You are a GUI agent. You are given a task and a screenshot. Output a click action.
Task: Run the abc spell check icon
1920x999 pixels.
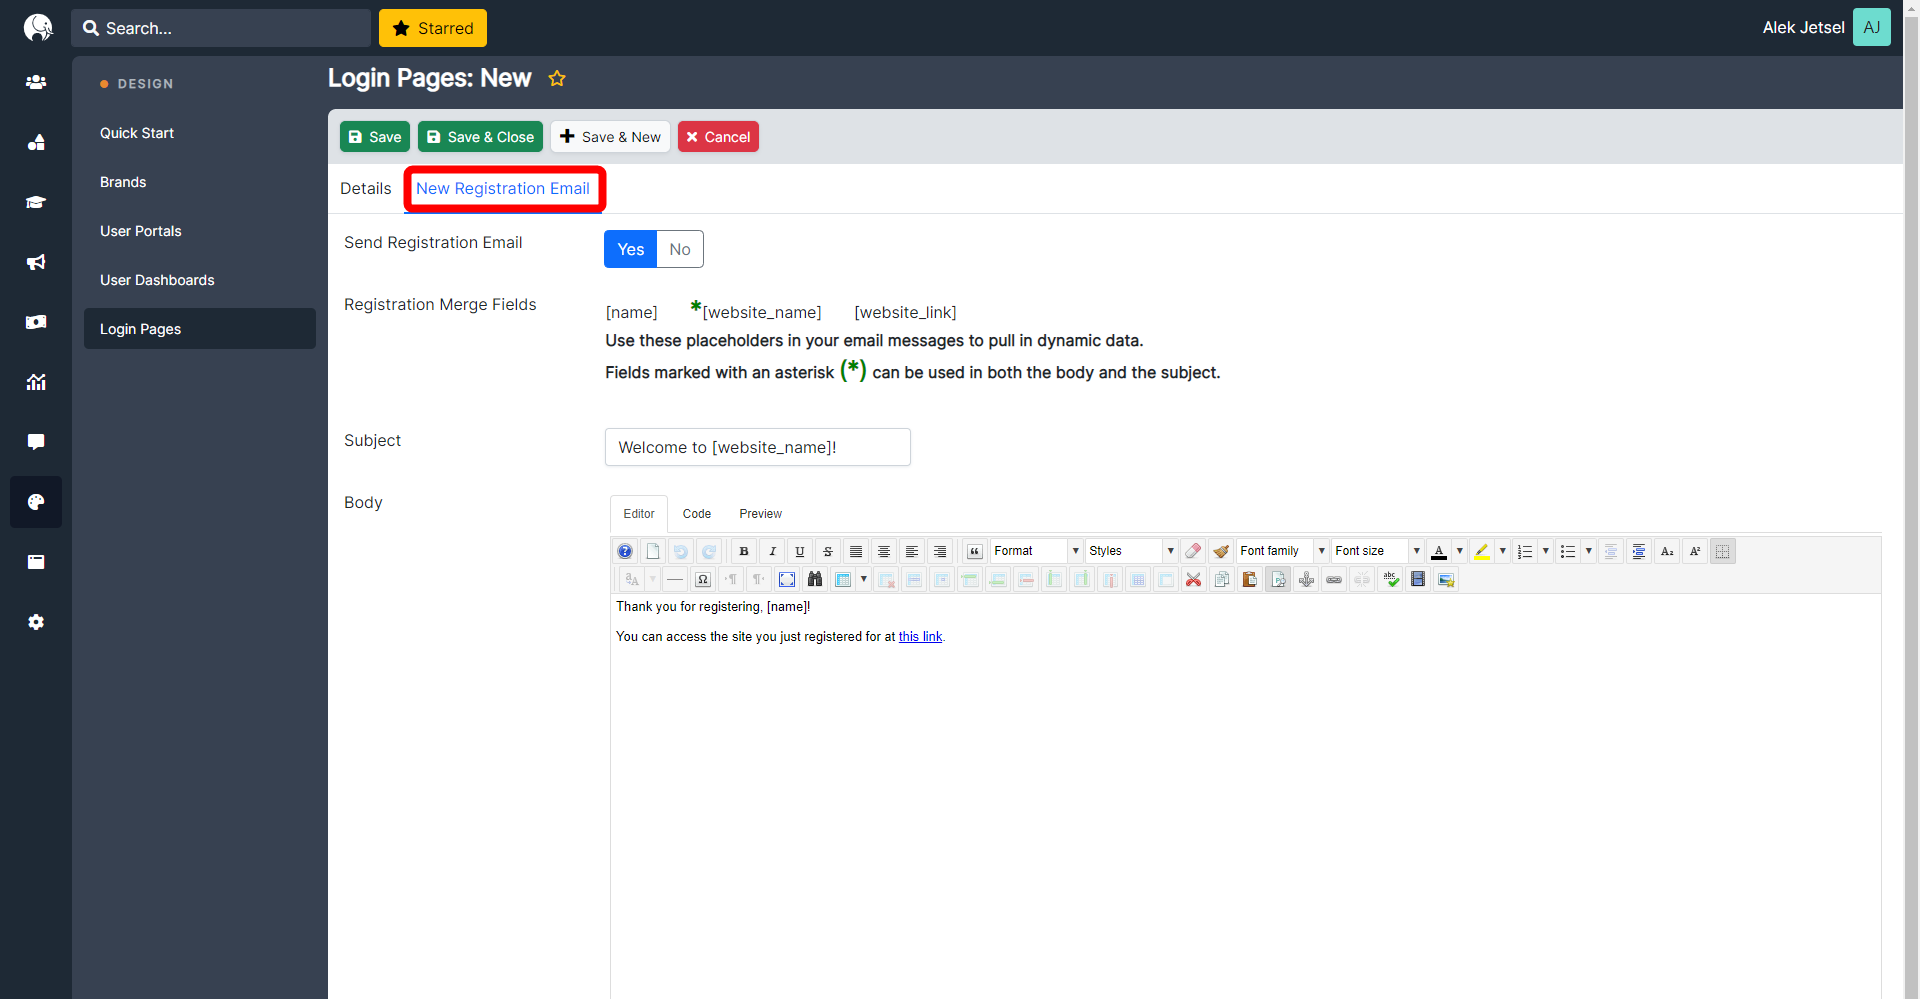pyautogui.click(x=1390, y=579)
